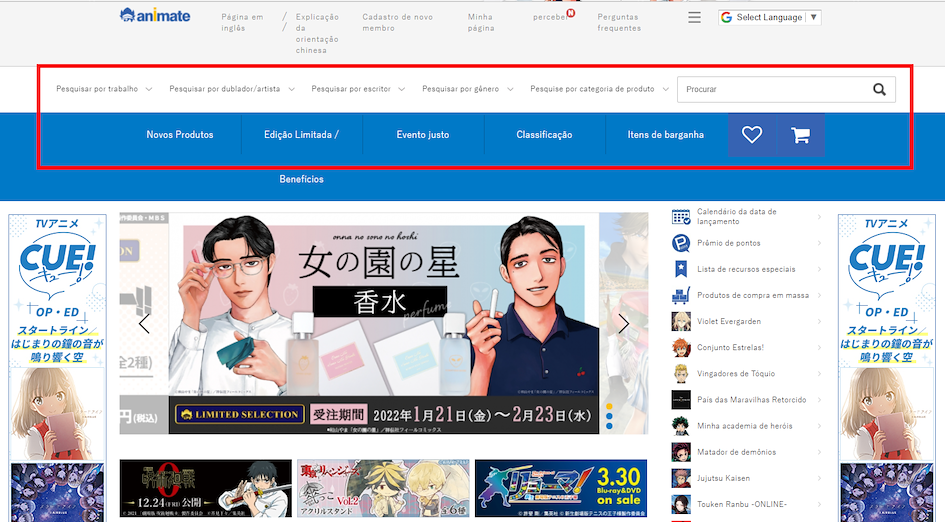Open Perguntas frequentes link

(x=619, y=22)
